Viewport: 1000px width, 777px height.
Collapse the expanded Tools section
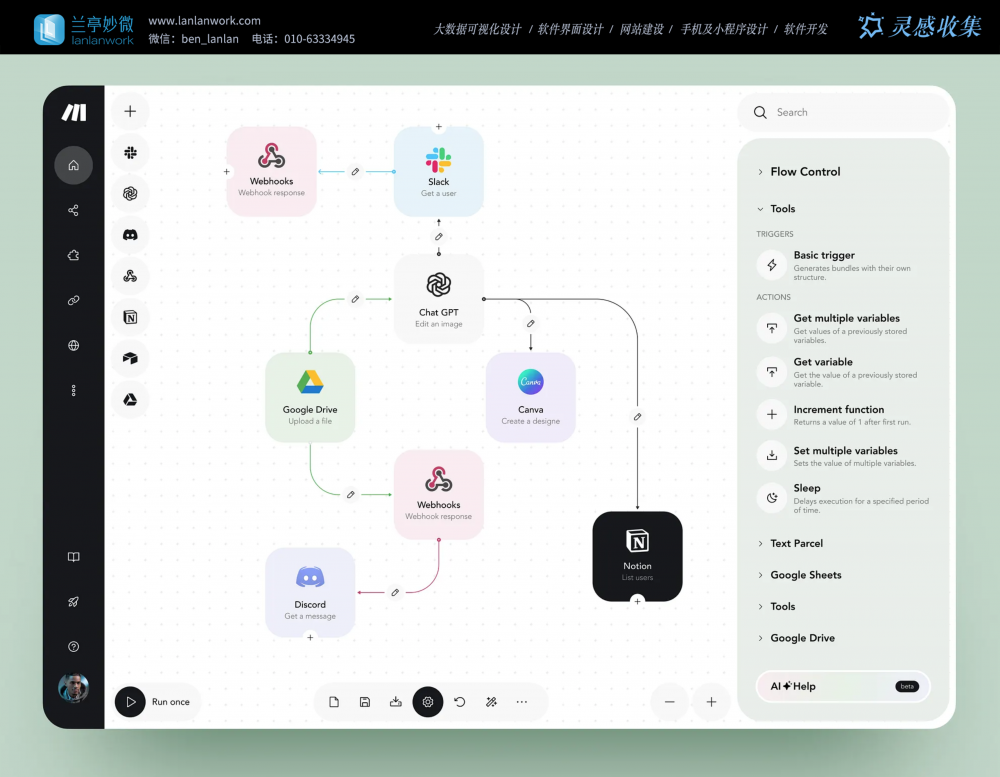pos(782,209)
